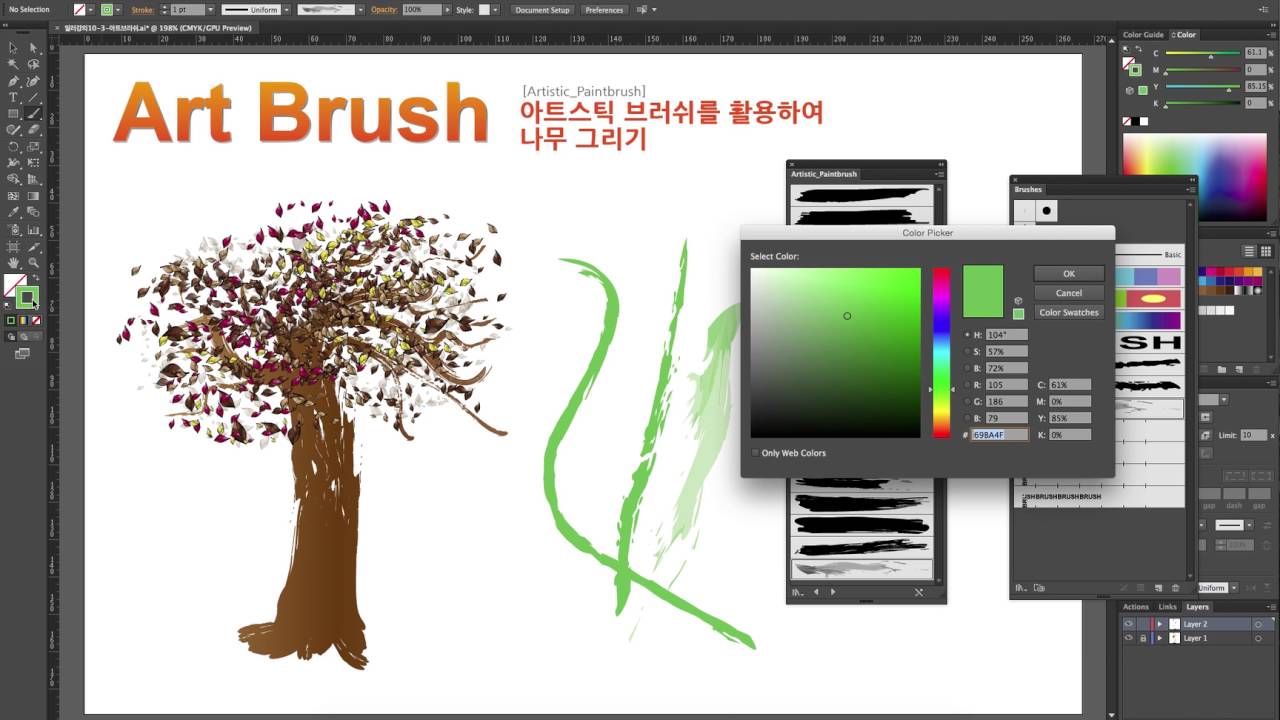This screenshot has width=1280, height=720.
Task: Select the Column Graph tool
Action: [33, 229]
